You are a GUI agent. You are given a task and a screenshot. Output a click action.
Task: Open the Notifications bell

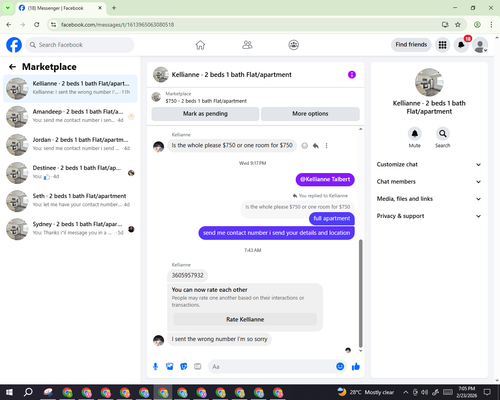tap(461, 45)
